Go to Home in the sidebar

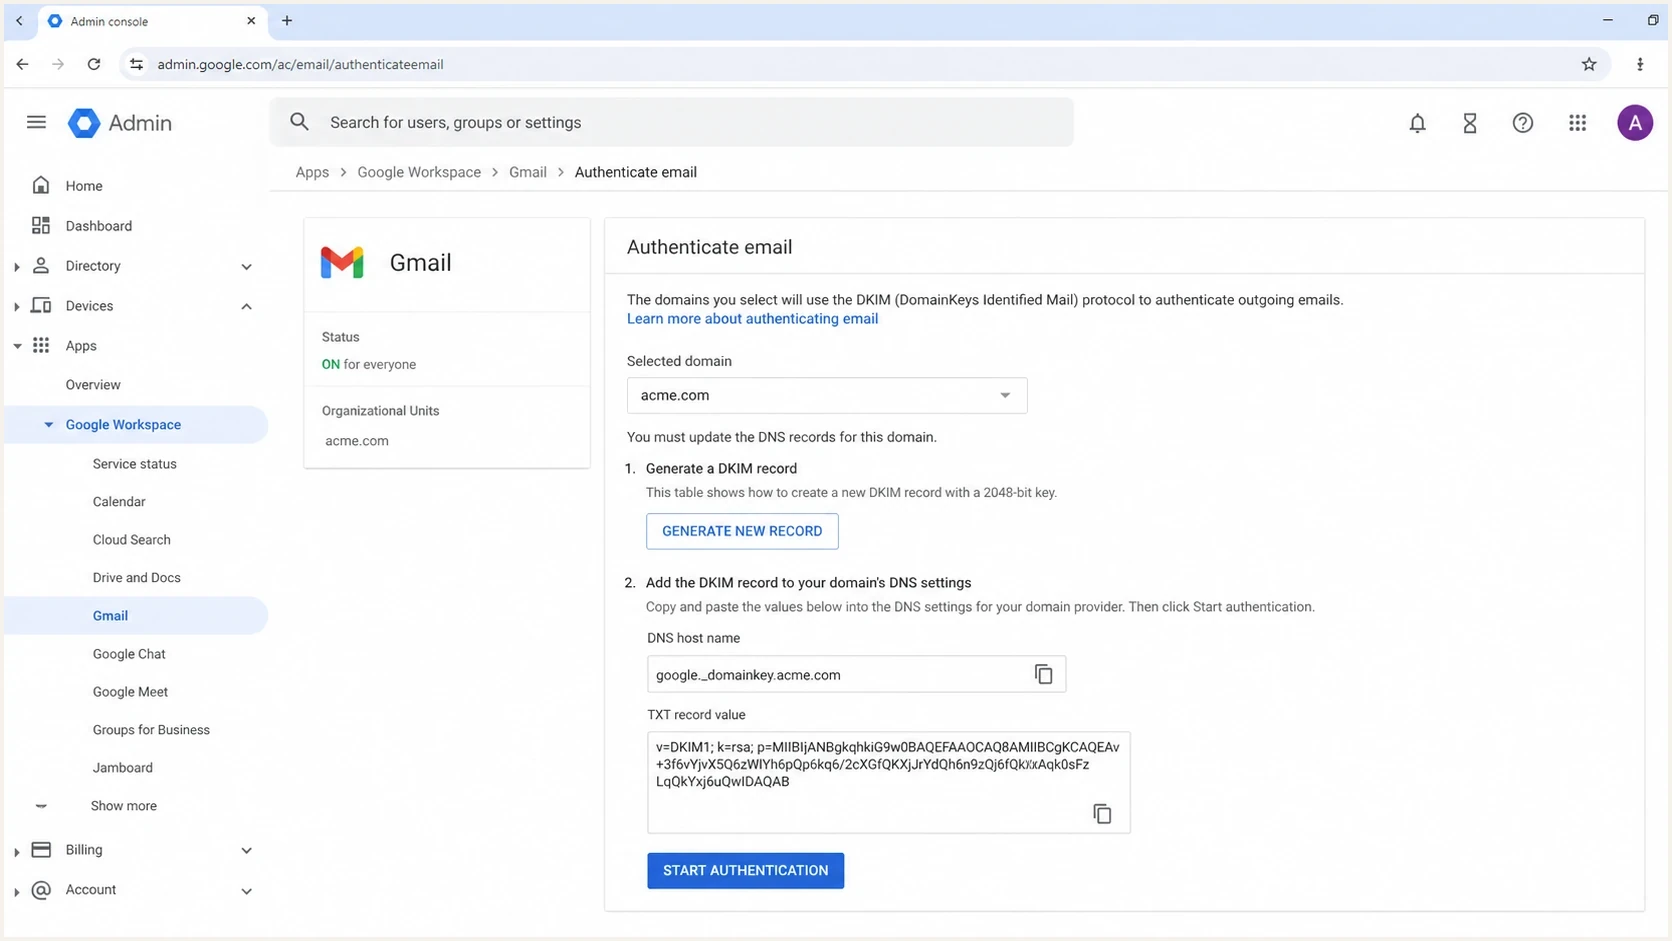pos(84,185)
